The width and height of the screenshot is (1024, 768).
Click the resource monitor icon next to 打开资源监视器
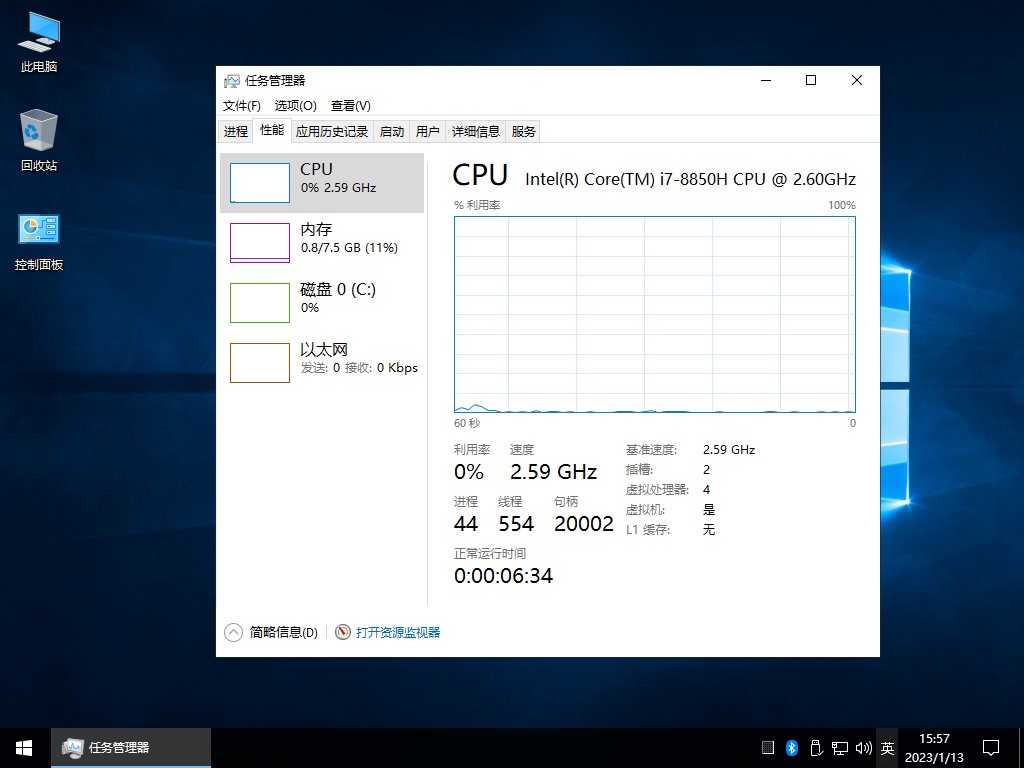343,632
